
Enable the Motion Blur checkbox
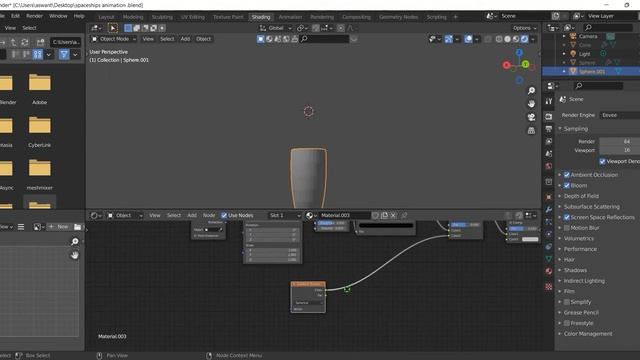[567, 228]
